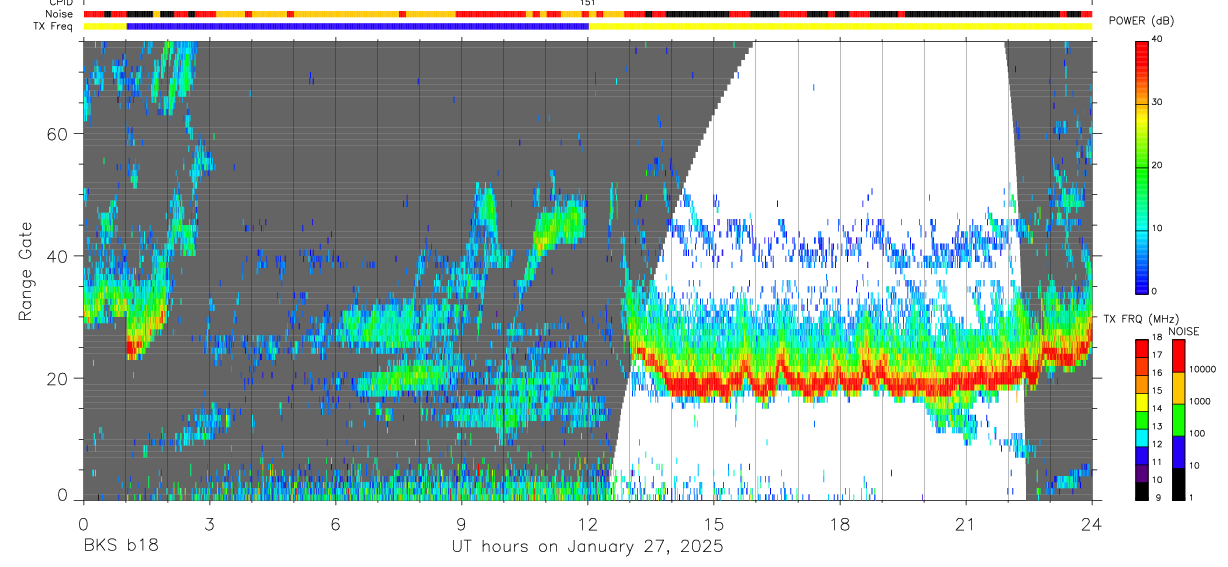Click the '9' tick on the UT hours axis
The height and width of the screenshot is (567, 1228).
coord(461,524)
